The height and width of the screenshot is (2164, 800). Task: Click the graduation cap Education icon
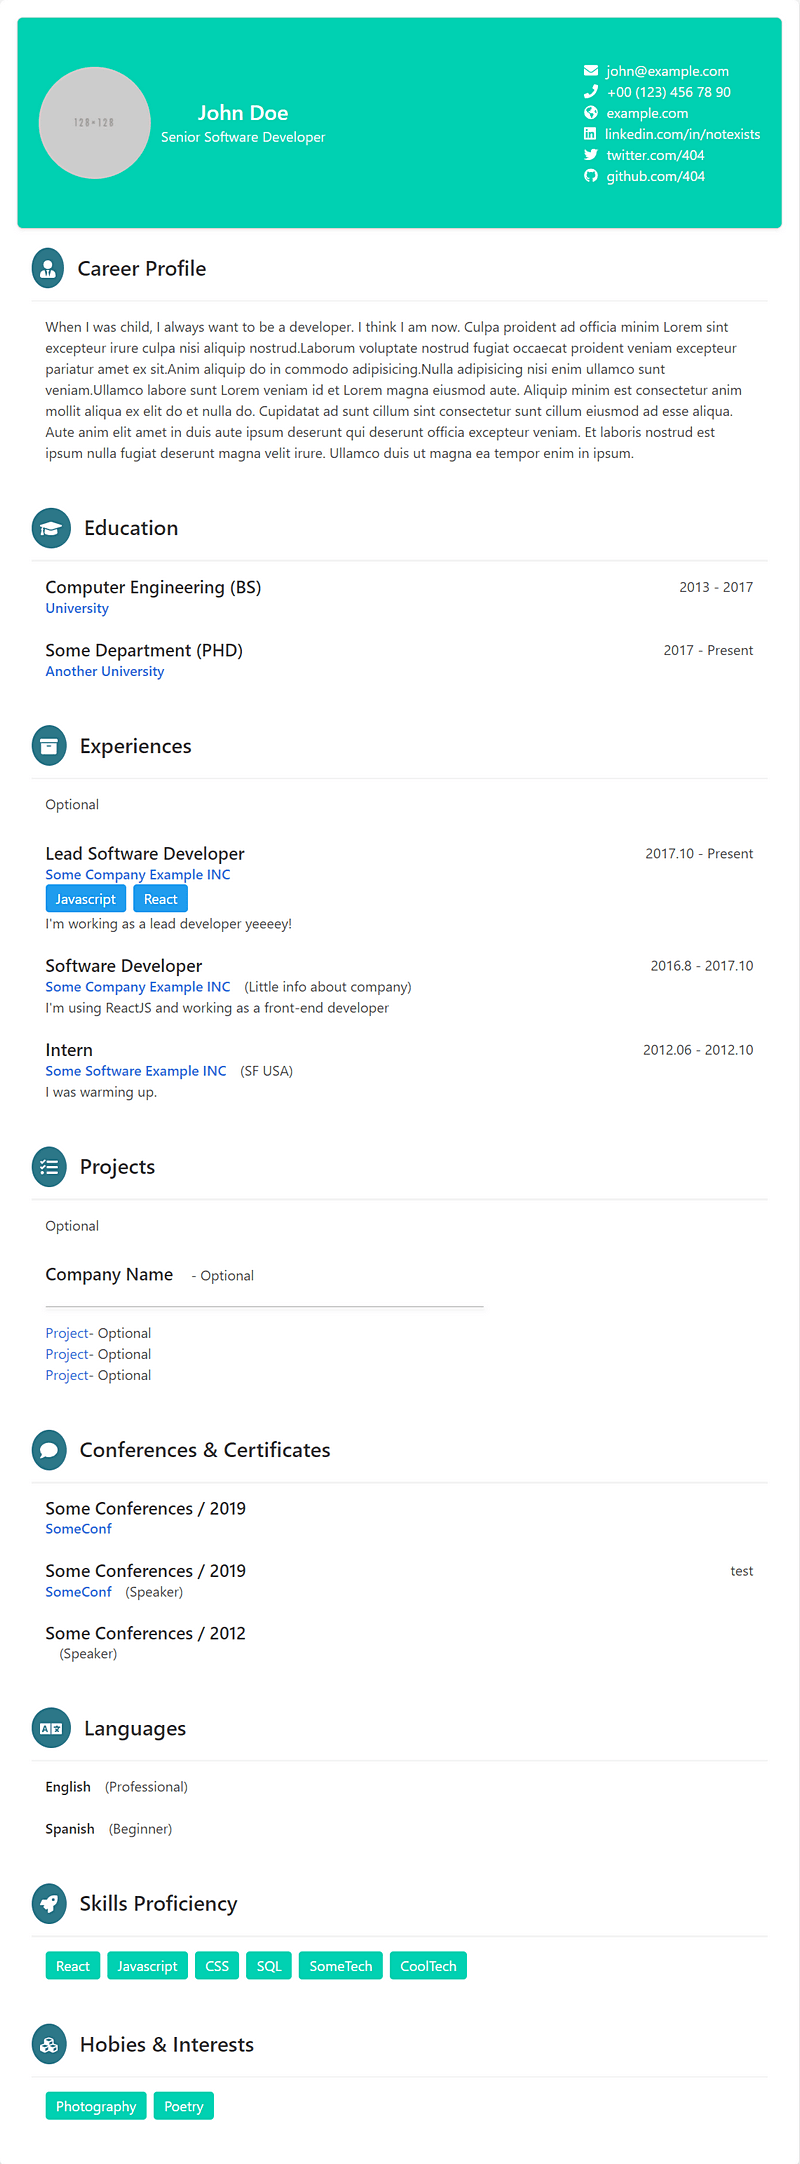point(51,529)
